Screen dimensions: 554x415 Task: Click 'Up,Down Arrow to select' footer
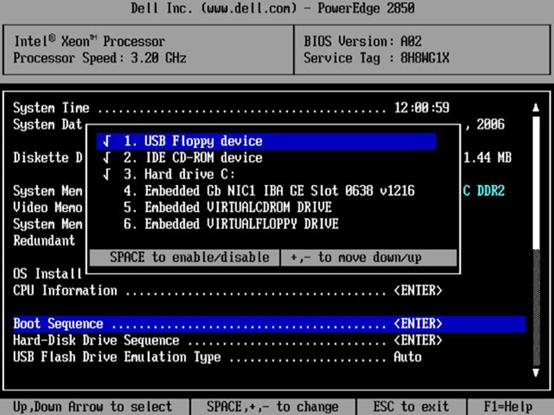point(93,407)
